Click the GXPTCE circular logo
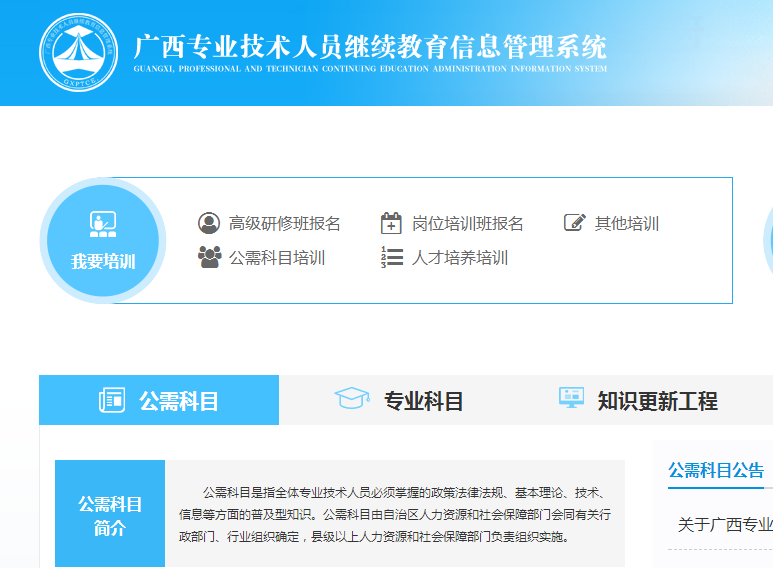The image size is (773, 568). click(78, 52)
